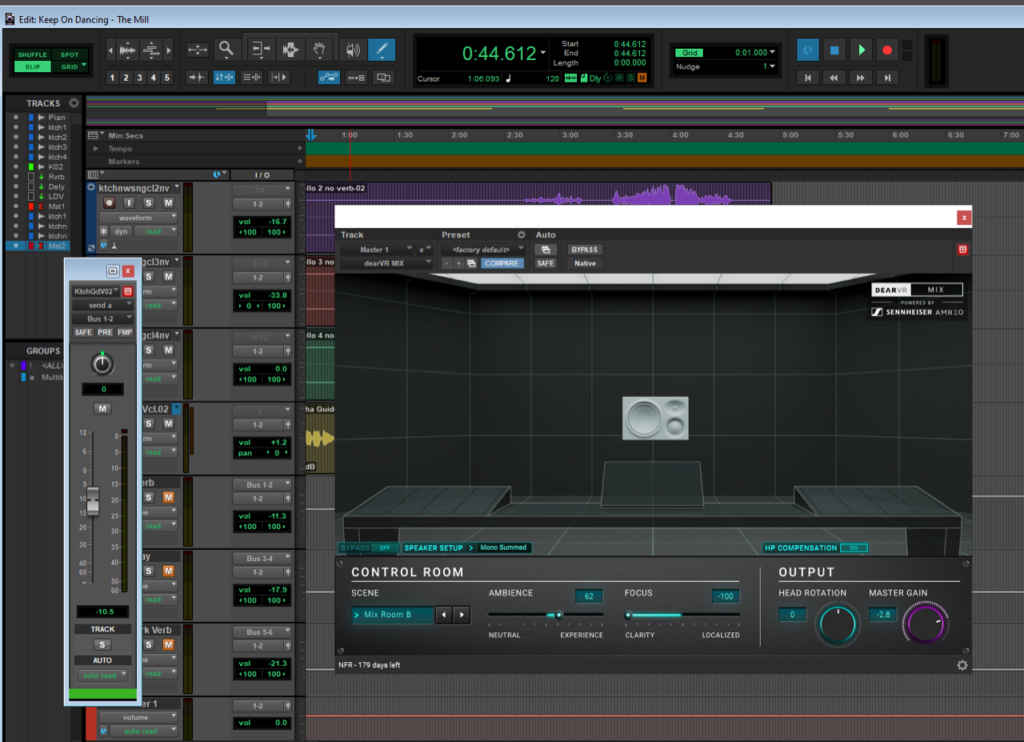
Task: Open waveform track view selector
Action: (137, 218)
